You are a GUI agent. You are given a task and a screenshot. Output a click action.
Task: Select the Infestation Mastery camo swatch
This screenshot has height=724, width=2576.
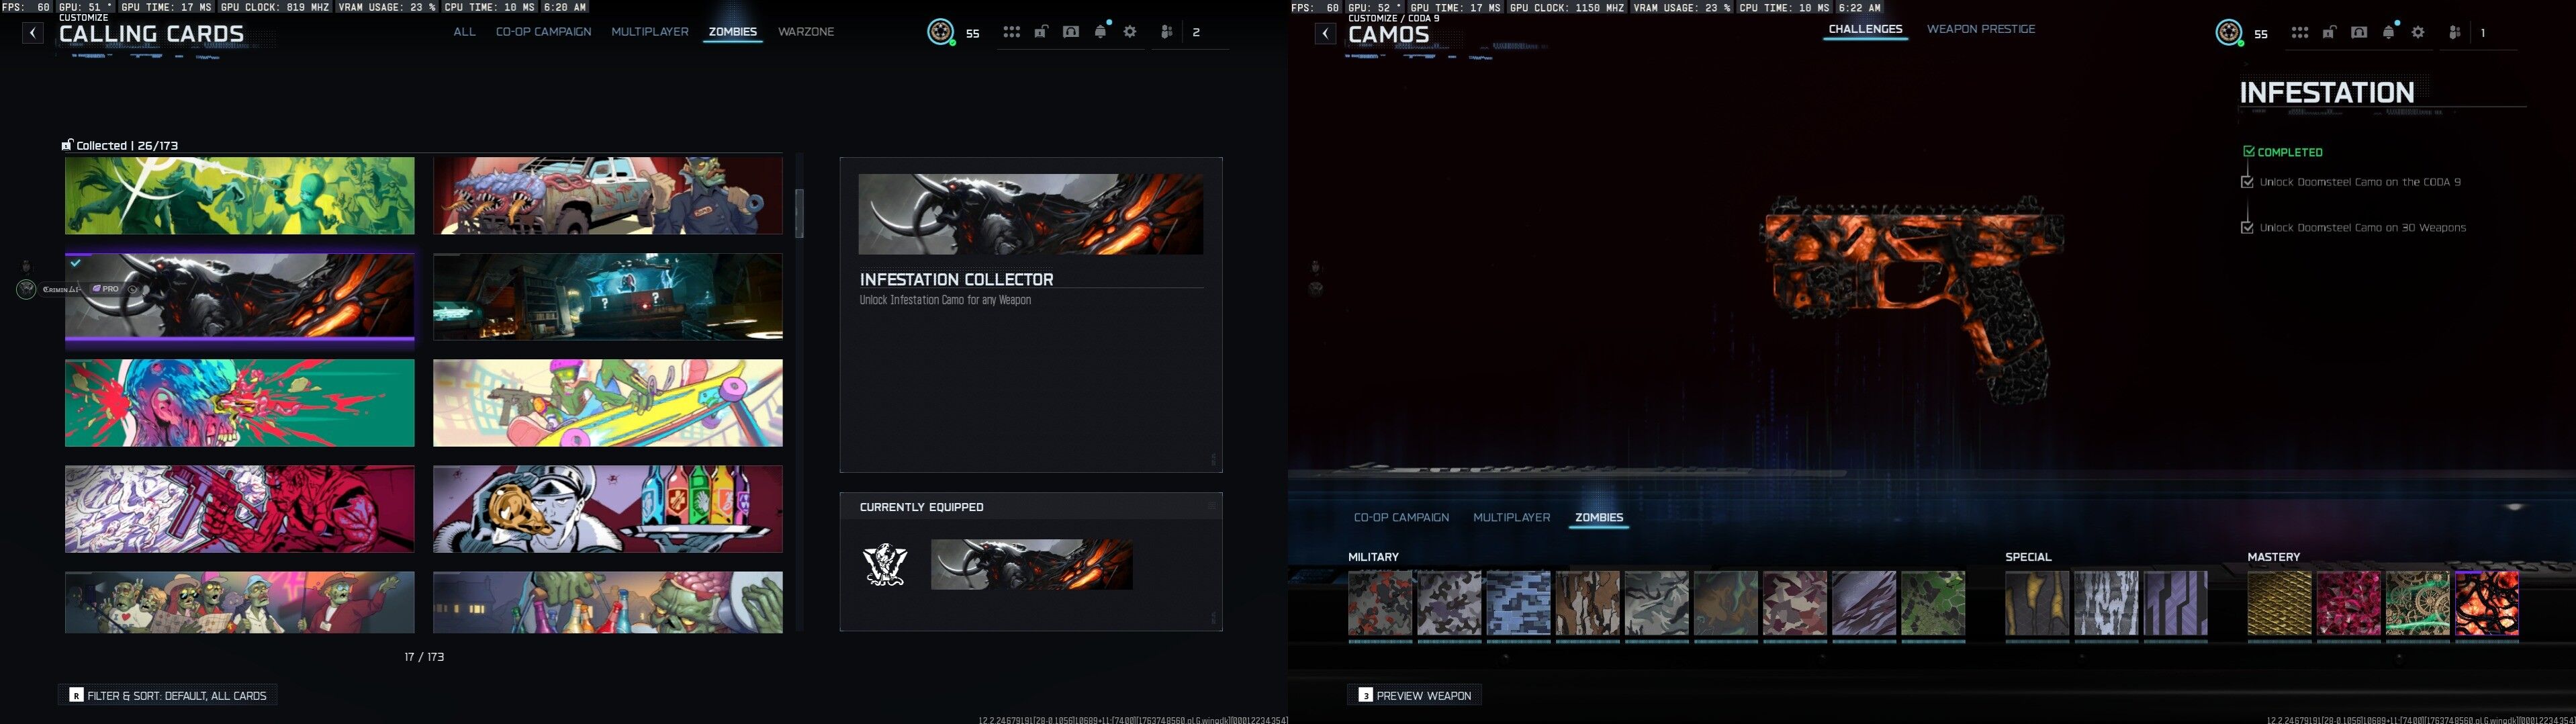[2487, 603]
